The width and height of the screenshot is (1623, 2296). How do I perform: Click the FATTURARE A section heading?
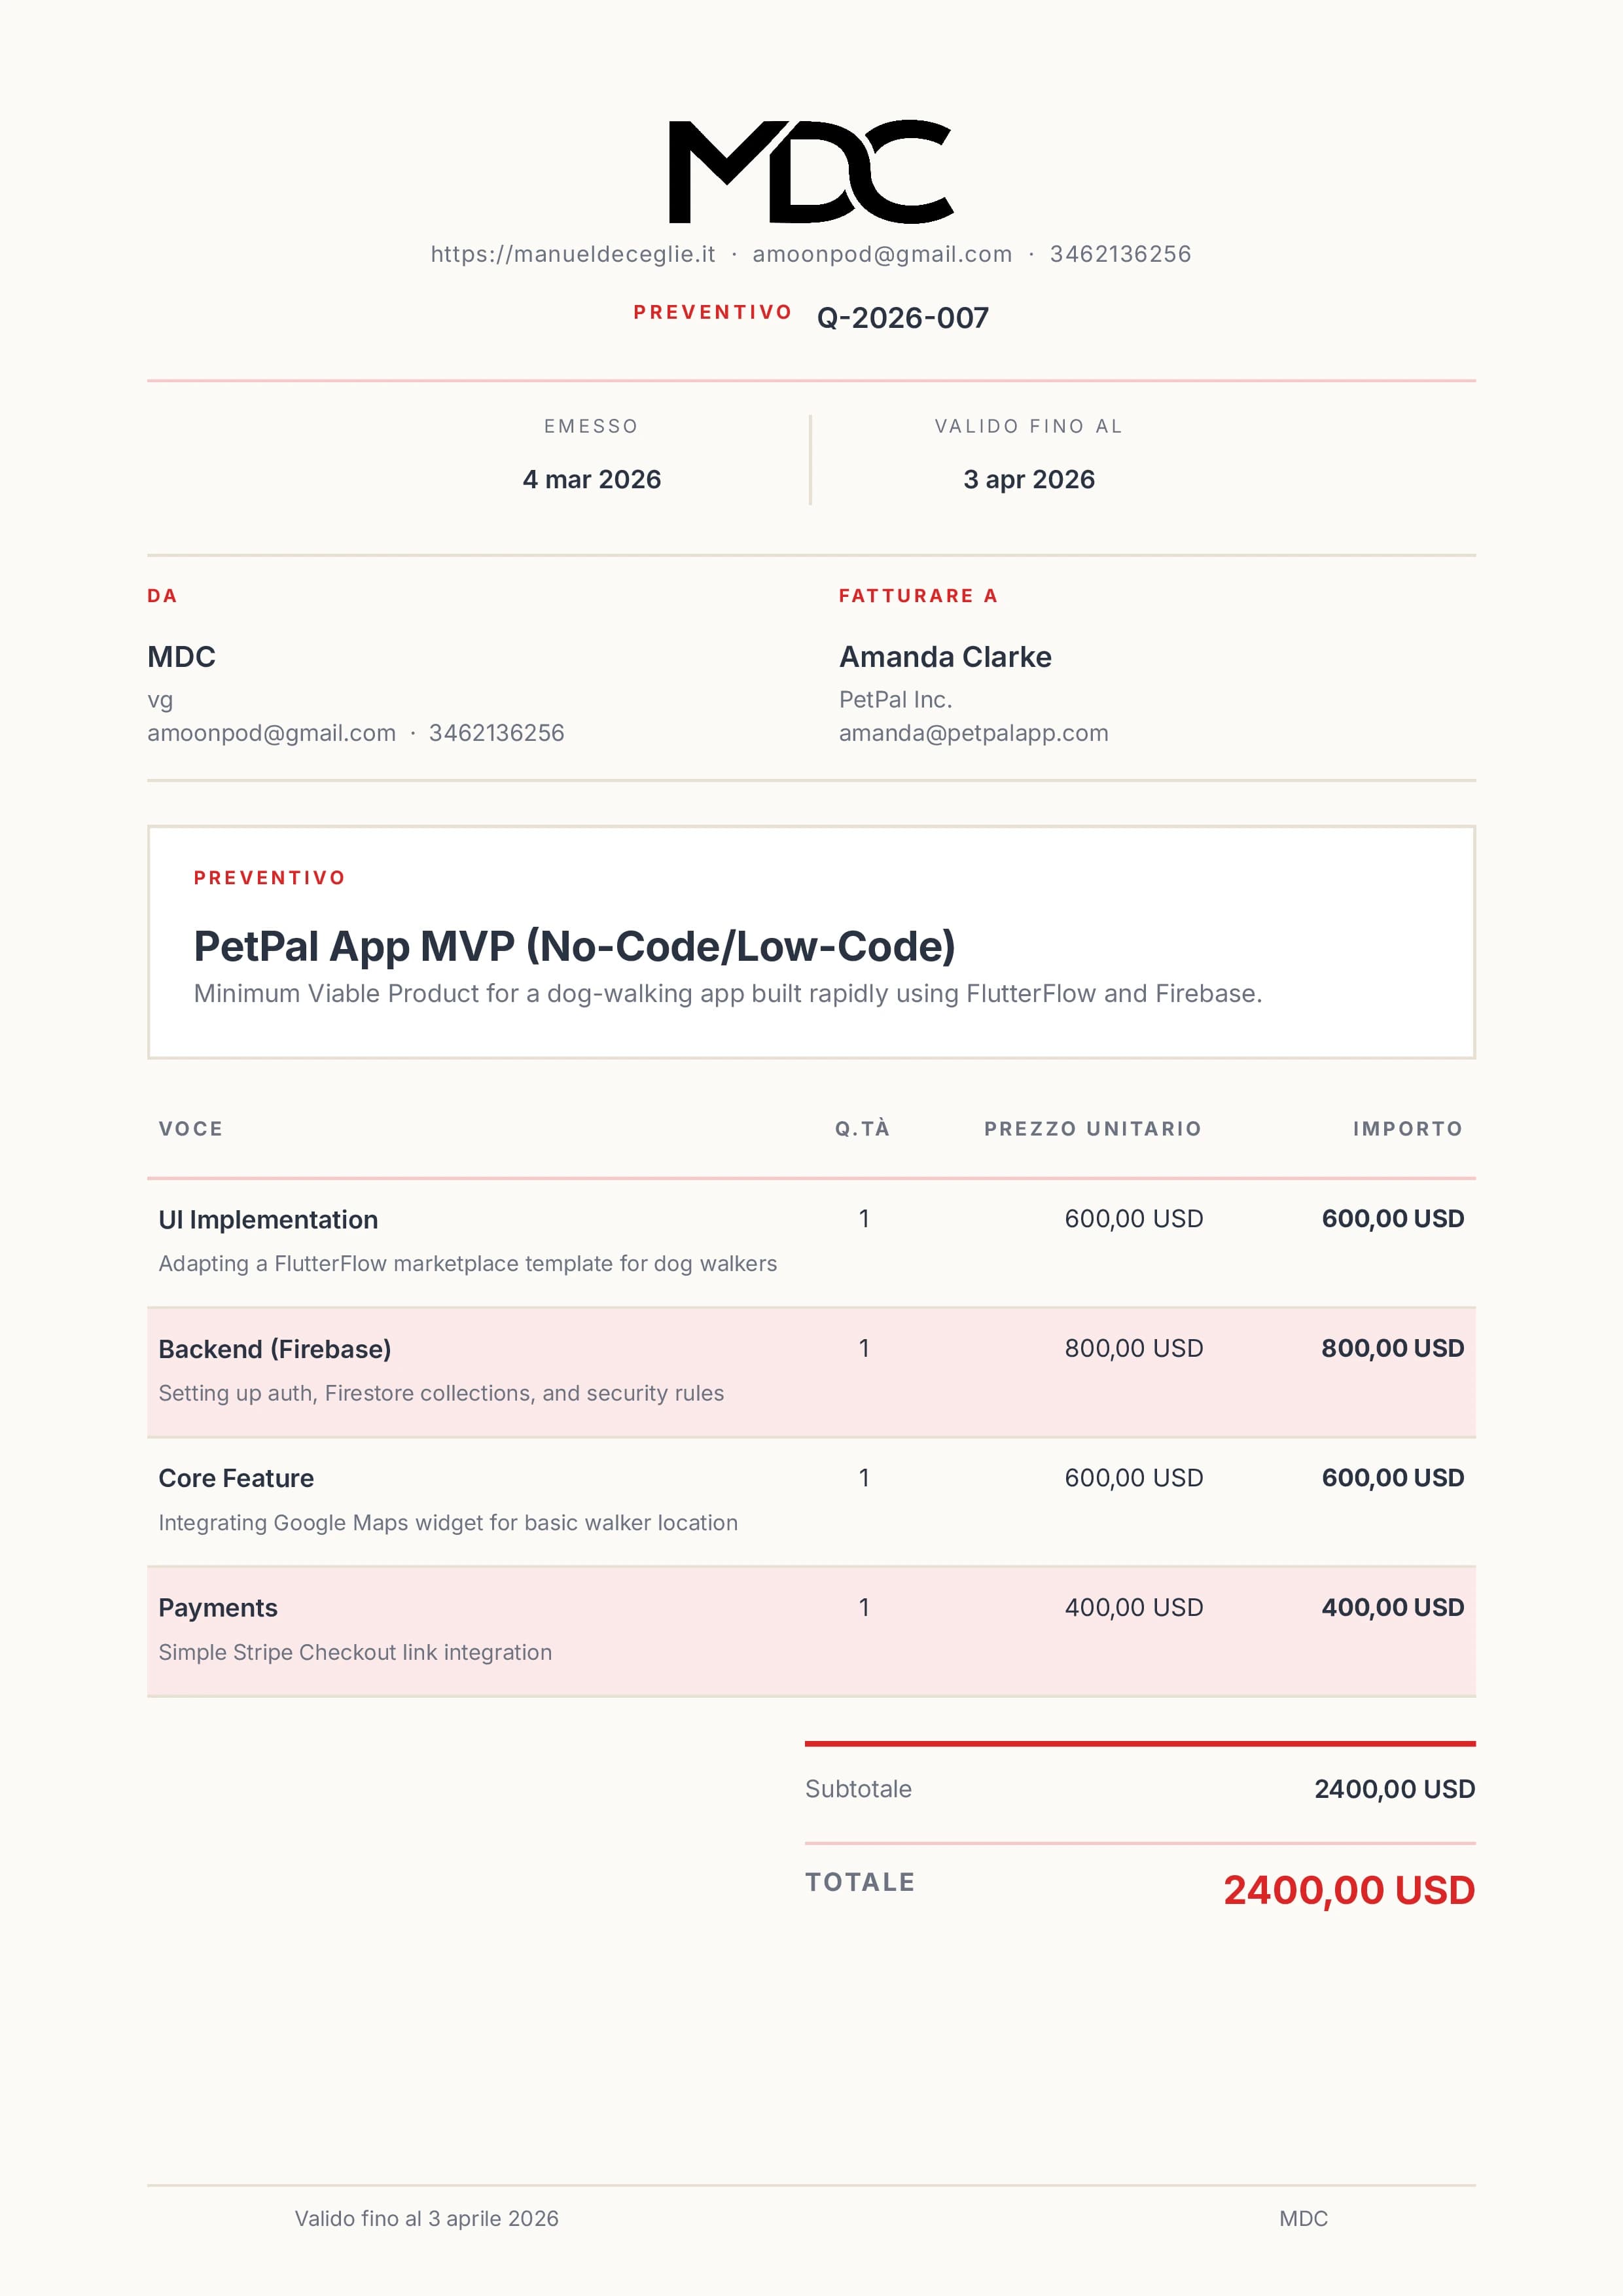coord(918,596)
